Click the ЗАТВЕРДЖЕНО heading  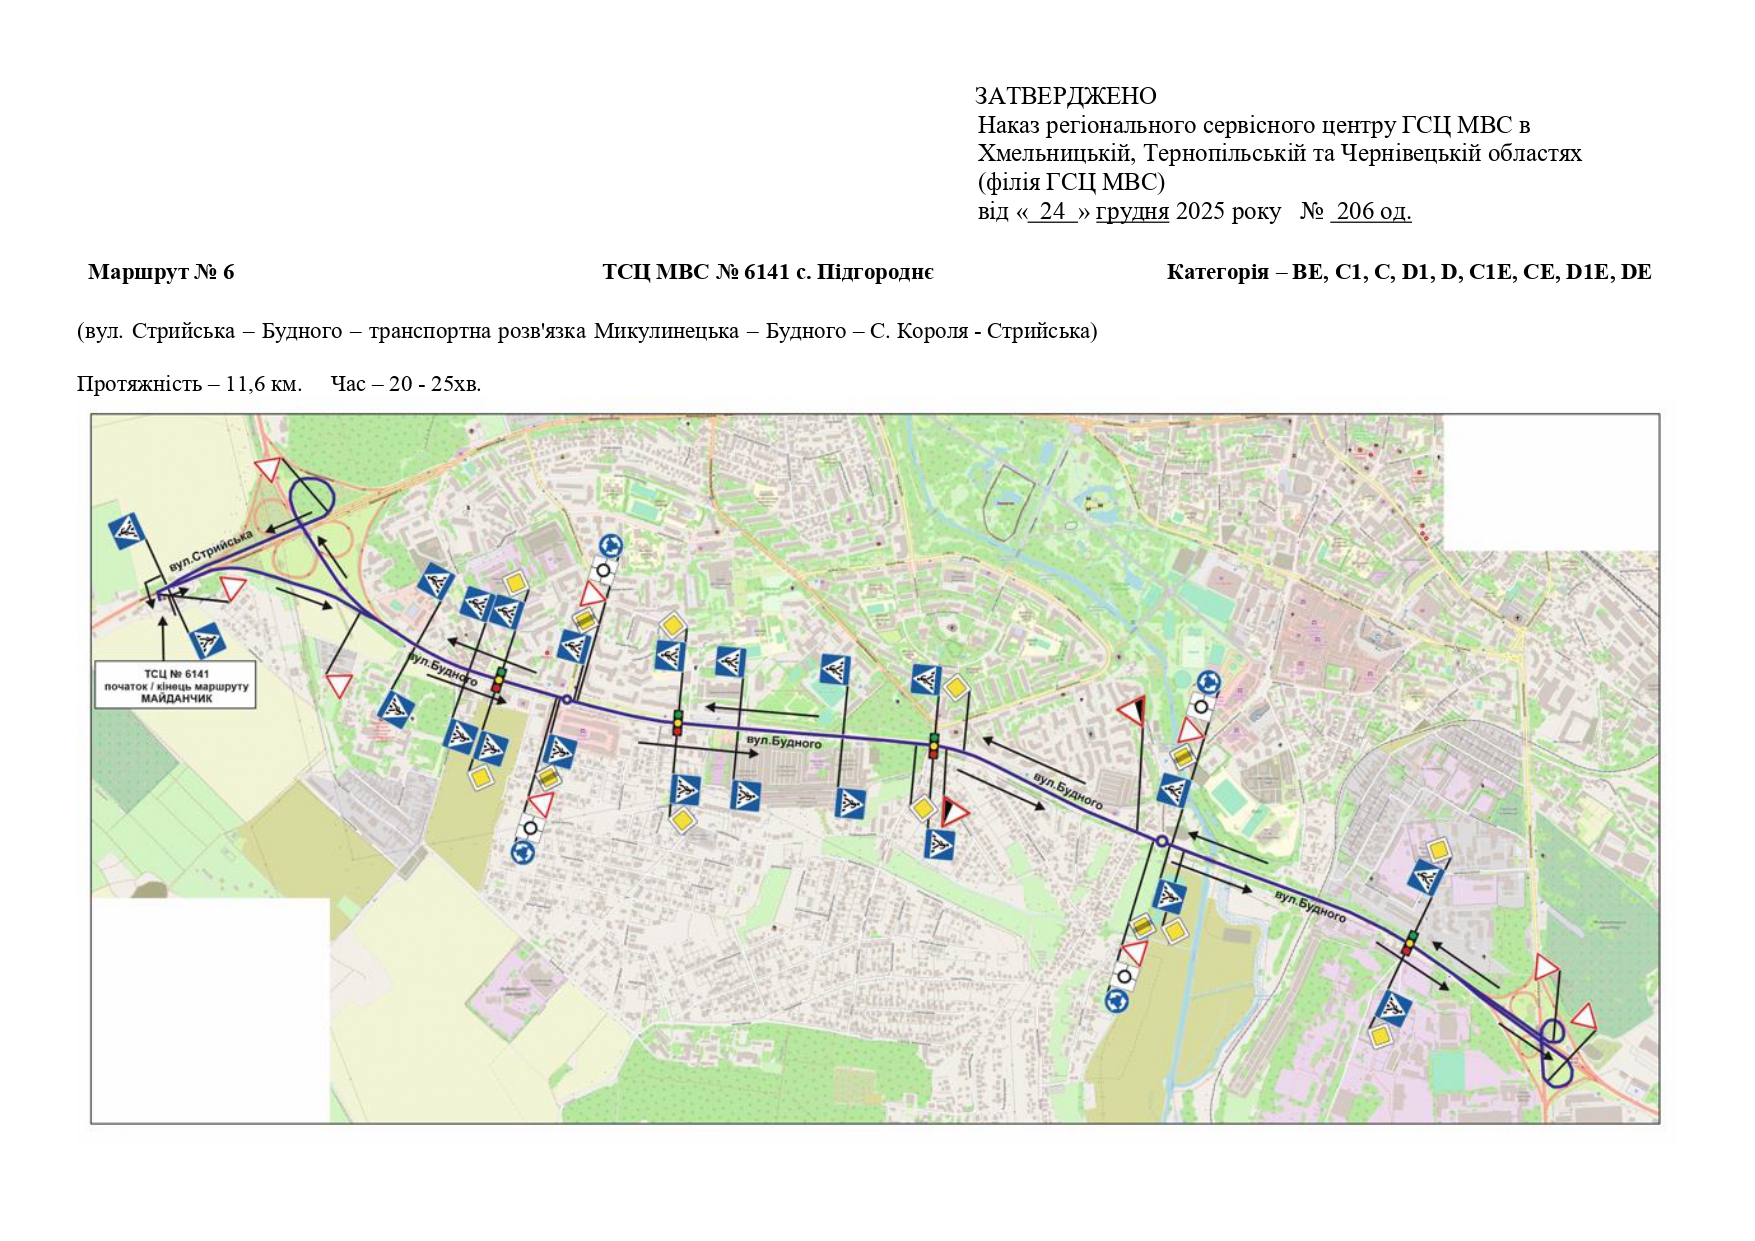pyautogui.click(x=1065, y=96)
